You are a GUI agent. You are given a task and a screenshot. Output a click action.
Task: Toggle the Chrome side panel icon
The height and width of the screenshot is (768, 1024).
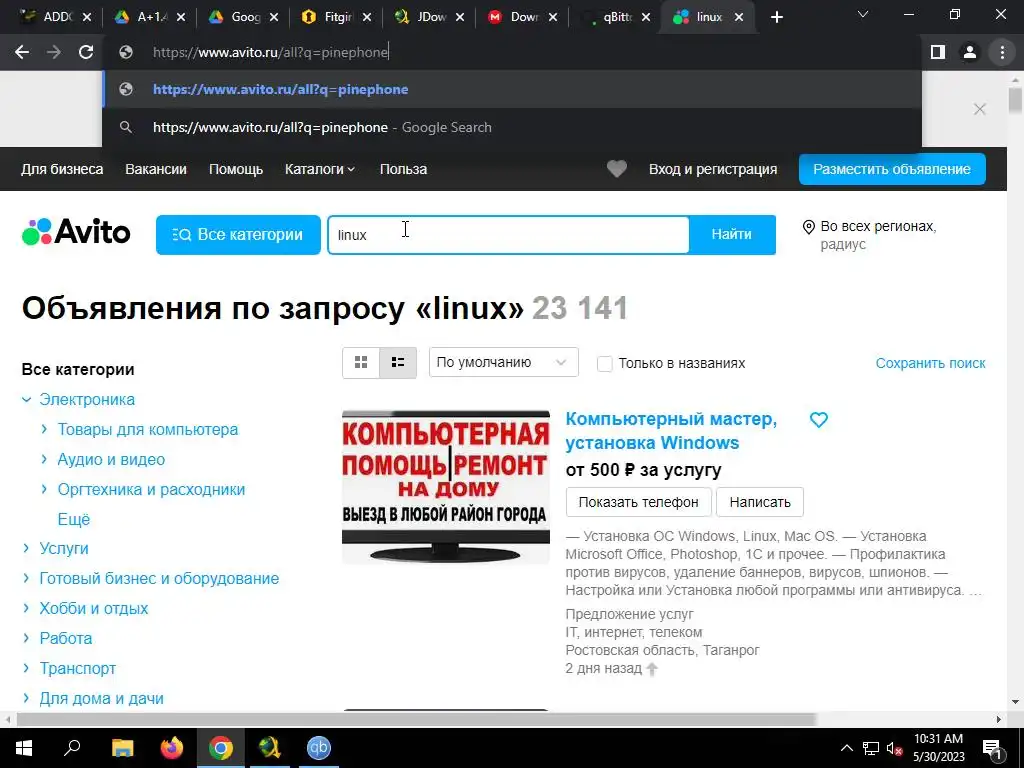(938, 52)
